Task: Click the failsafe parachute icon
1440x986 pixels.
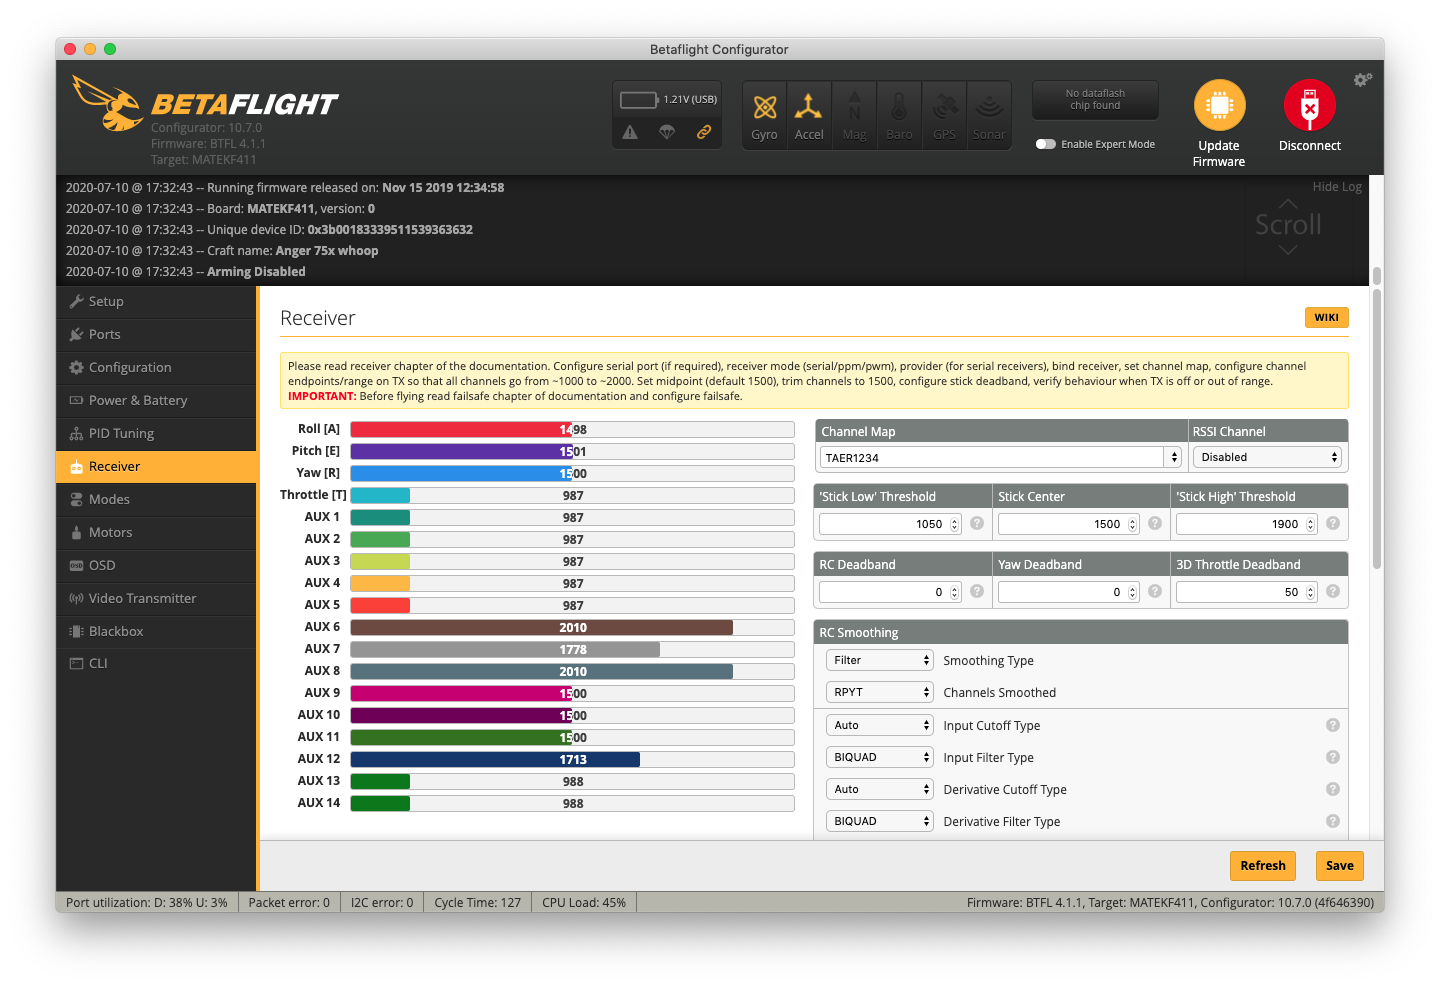Action: [667, 132]
